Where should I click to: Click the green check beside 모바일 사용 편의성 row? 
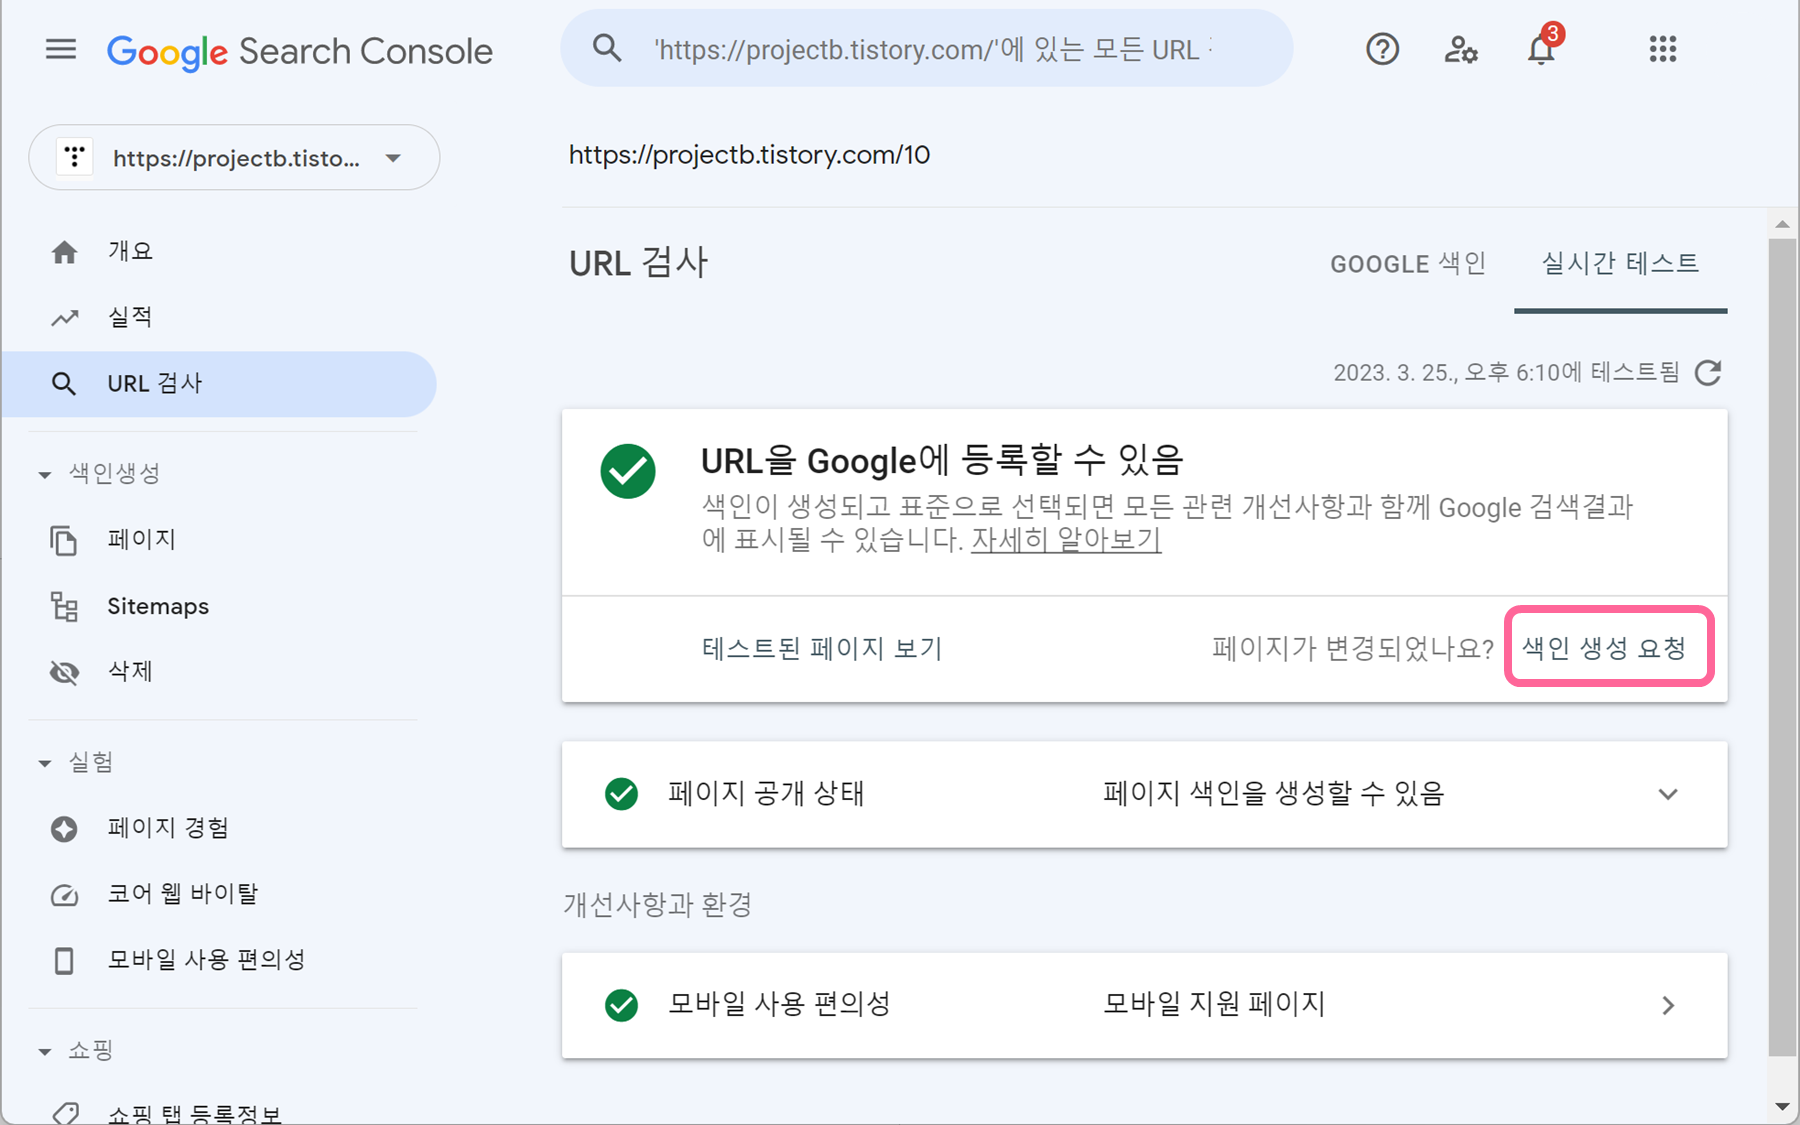pyautogui.click(x=621, y=1005)
